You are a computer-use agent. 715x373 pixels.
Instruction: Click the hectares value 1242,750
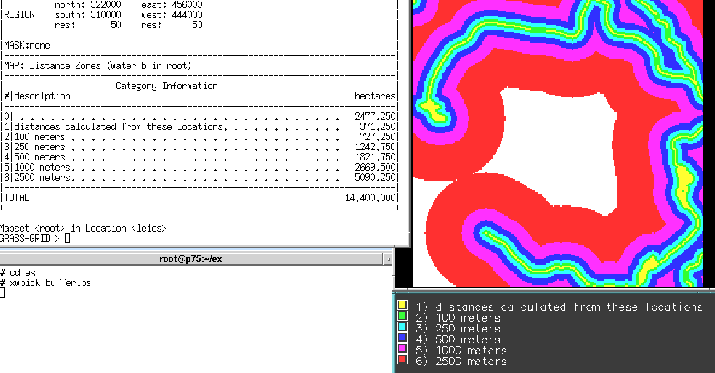pos(374,147)
